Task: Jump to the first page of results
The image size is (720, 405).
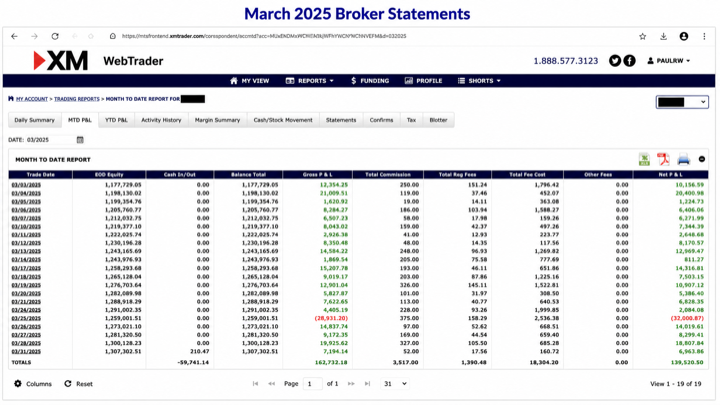Action: tap(255, 384)
